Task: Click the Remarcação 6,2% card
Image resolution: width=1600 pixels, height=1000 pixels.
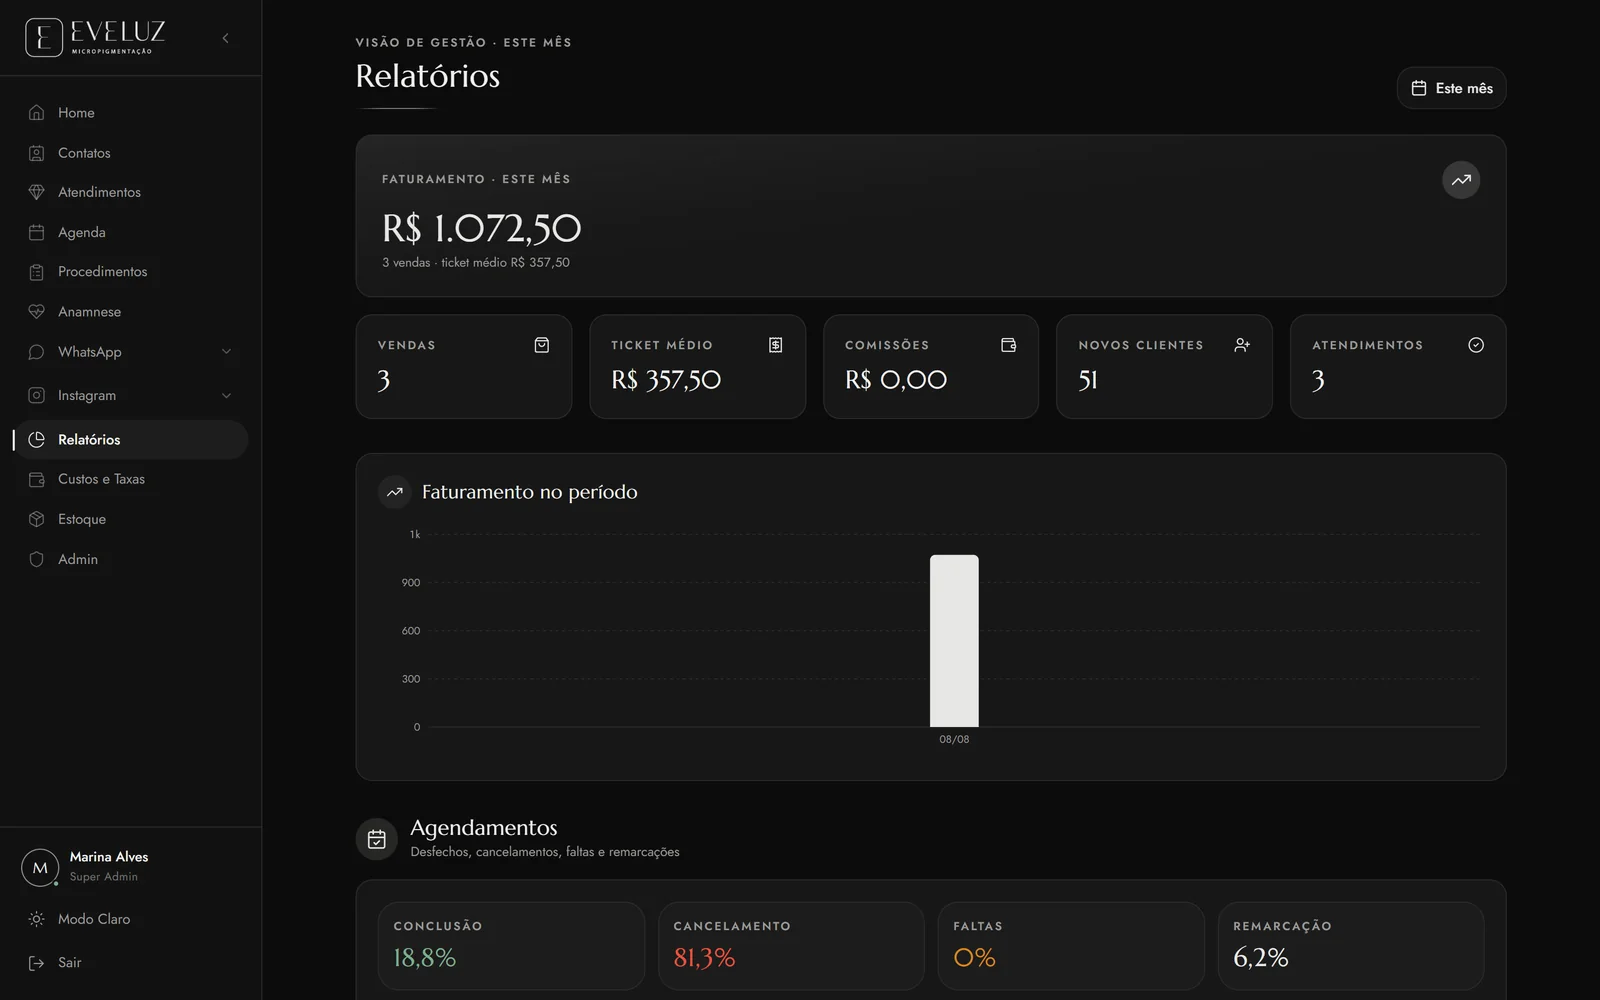Action: 1351,946
